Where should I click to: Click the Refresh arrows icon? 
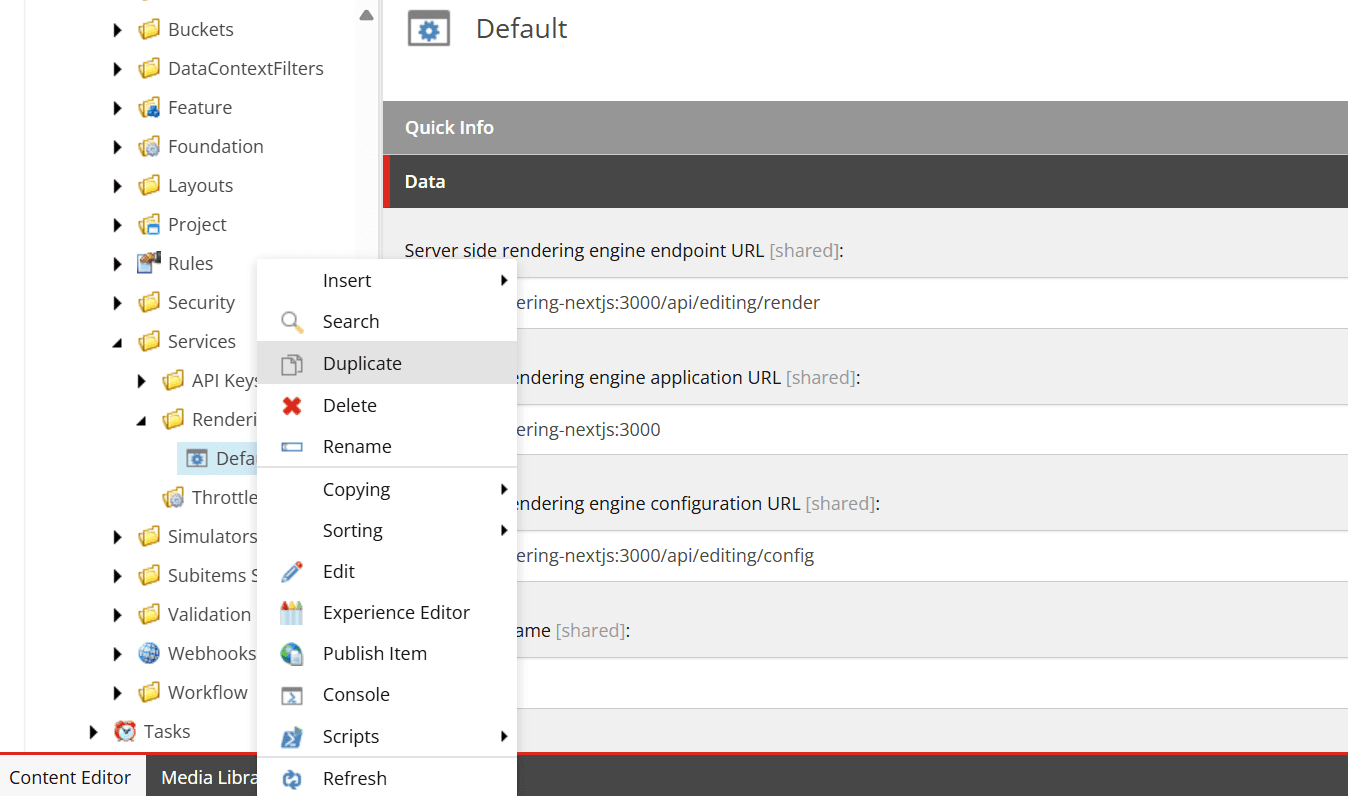pos(291,779)
